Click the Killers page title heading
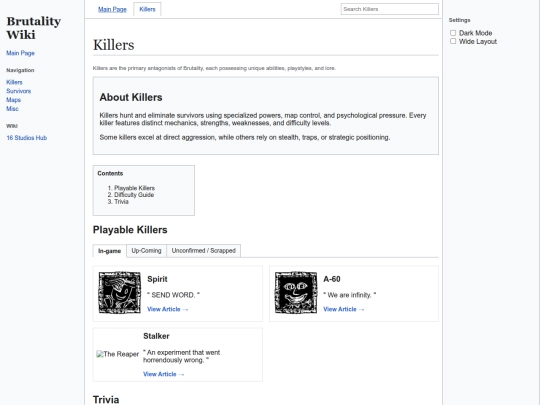 coord(114,45)
